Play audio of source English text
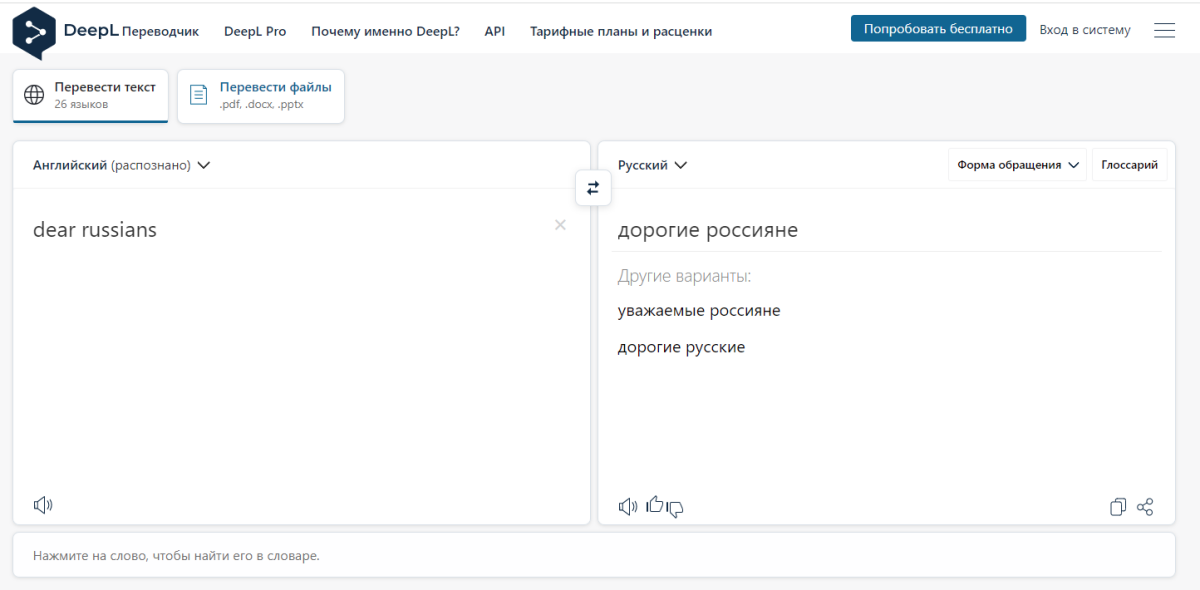Image resolution: width=1200 pixels, height=590 pixels. (43, 505)
